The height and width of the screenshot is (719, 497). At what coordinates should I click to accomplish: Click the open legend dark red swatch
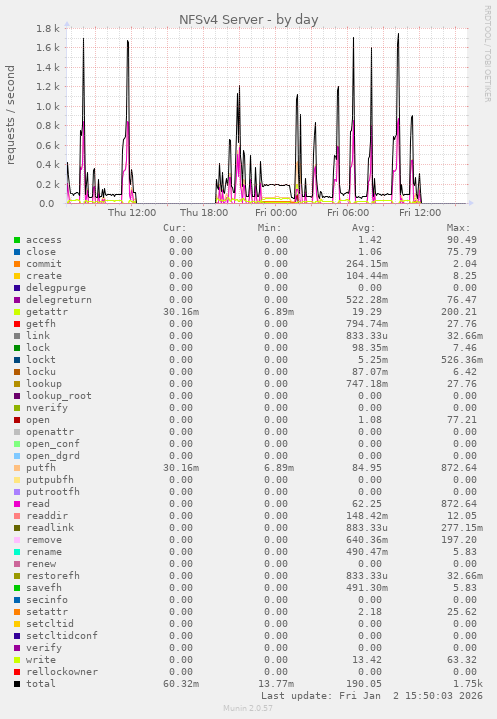(17, 420)
